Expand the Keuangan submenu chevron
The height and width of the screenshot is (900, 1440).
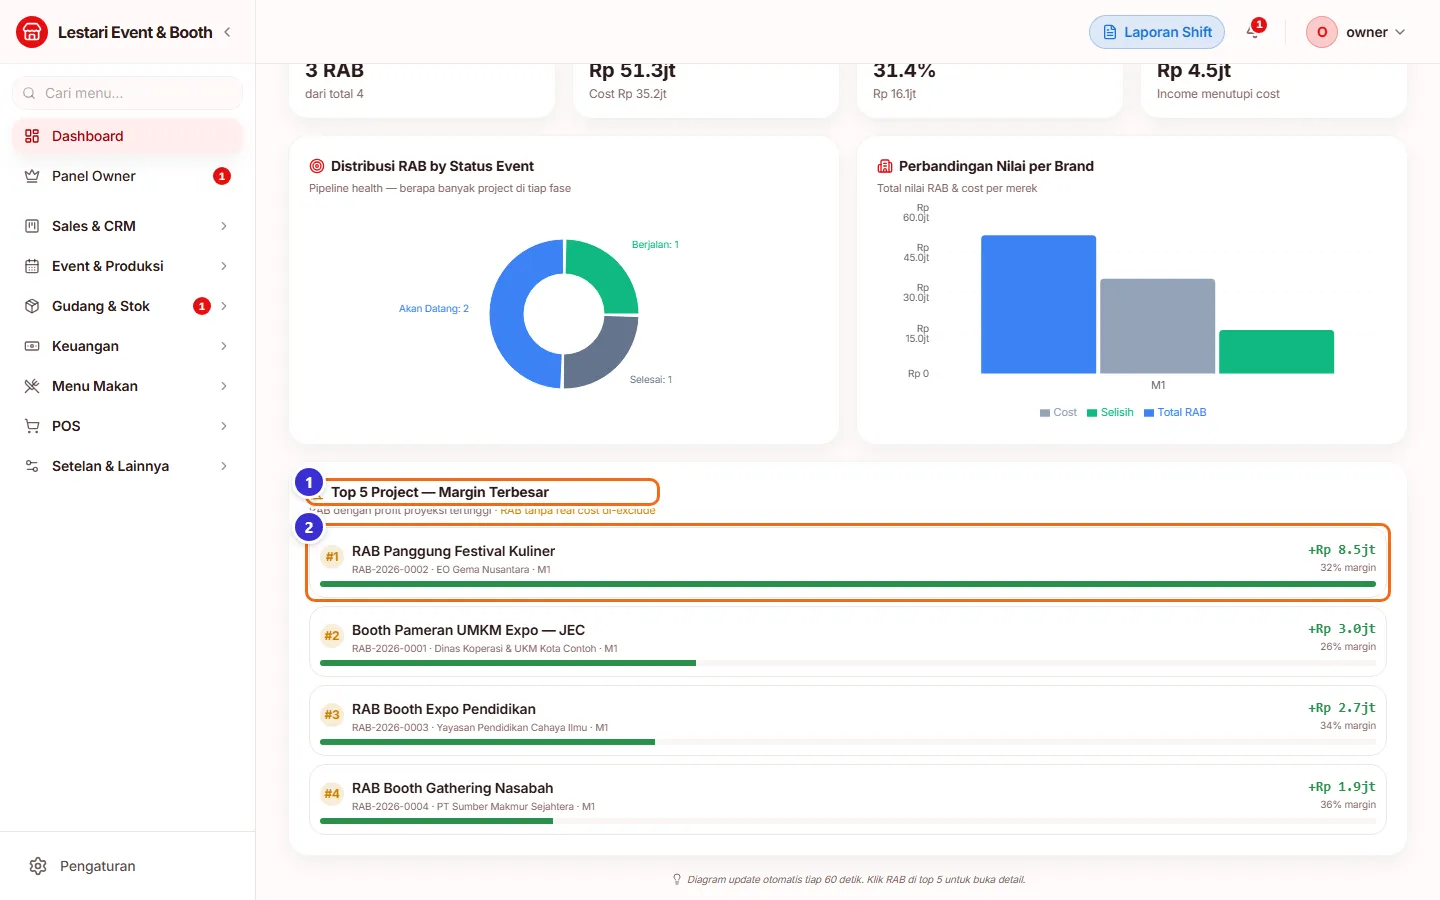click(x=224, y=346)
